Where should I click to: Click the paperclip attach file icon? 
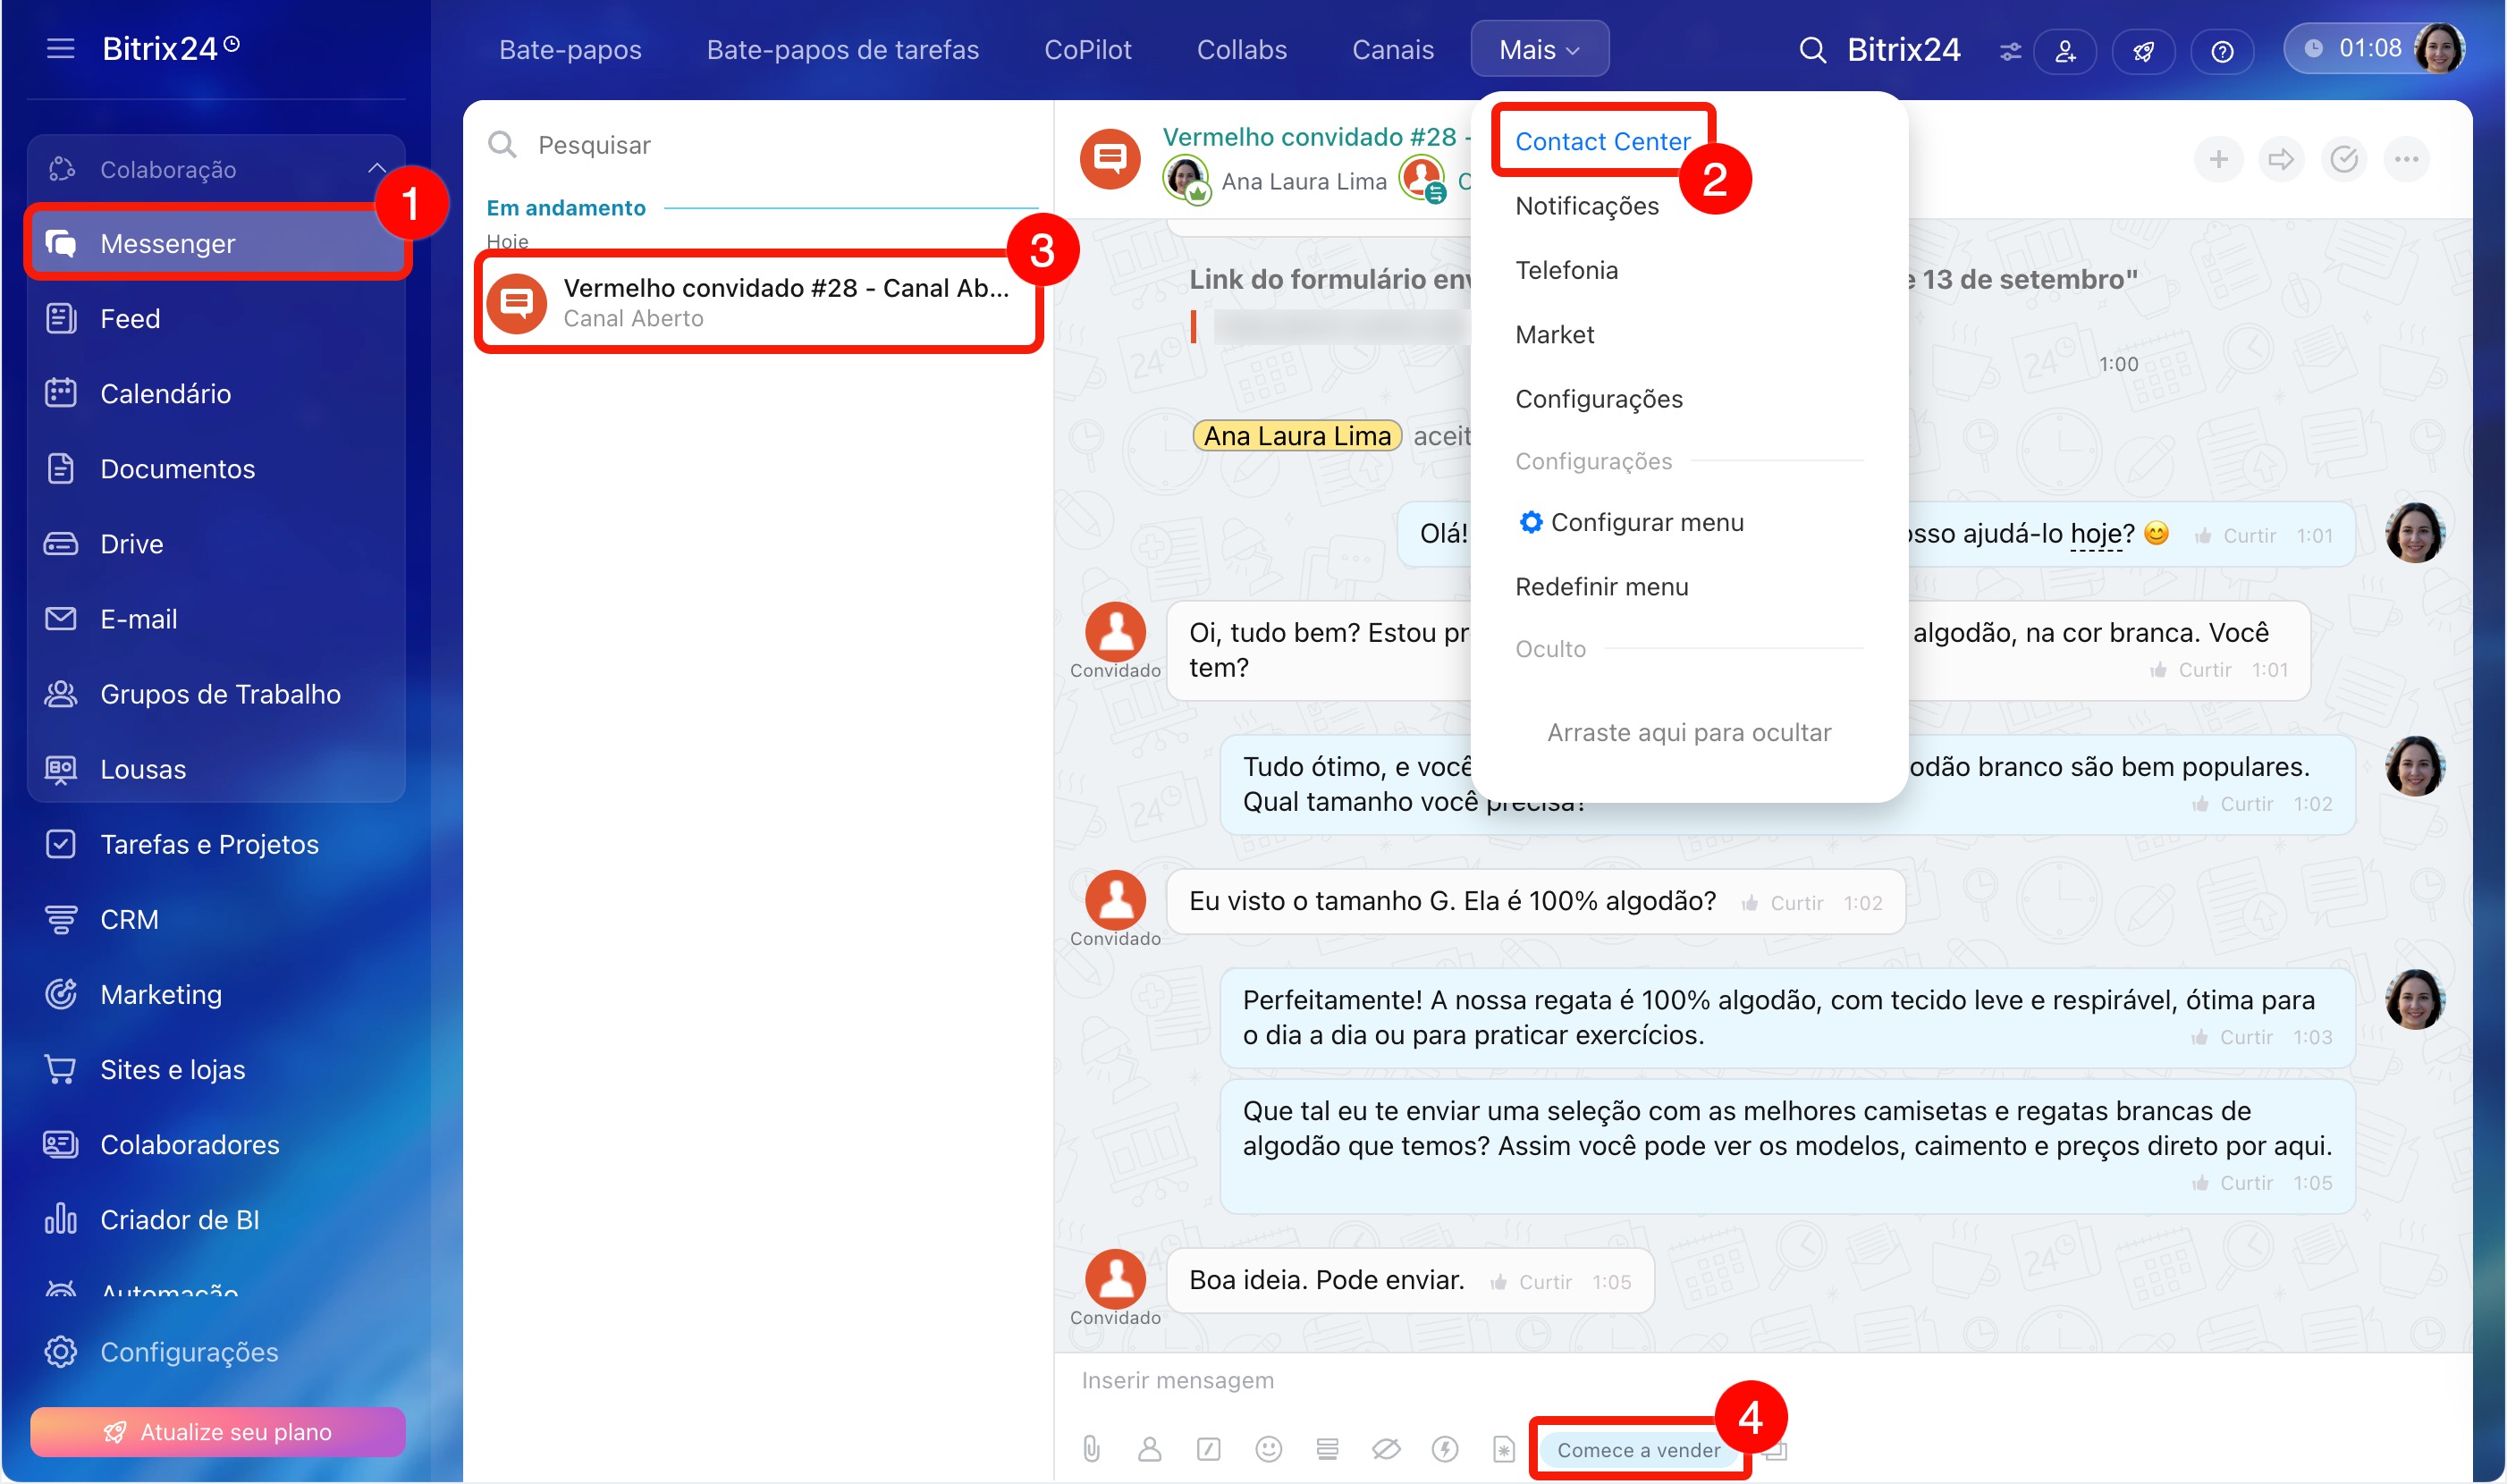coord(1091,1449)
